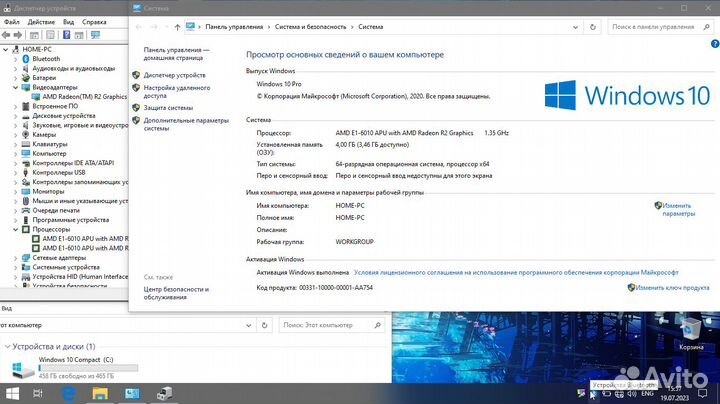Viewport: 720px width, 404px height.
Task: Open the Действие menu in Device Manager
Action: [x=41, y=22]
